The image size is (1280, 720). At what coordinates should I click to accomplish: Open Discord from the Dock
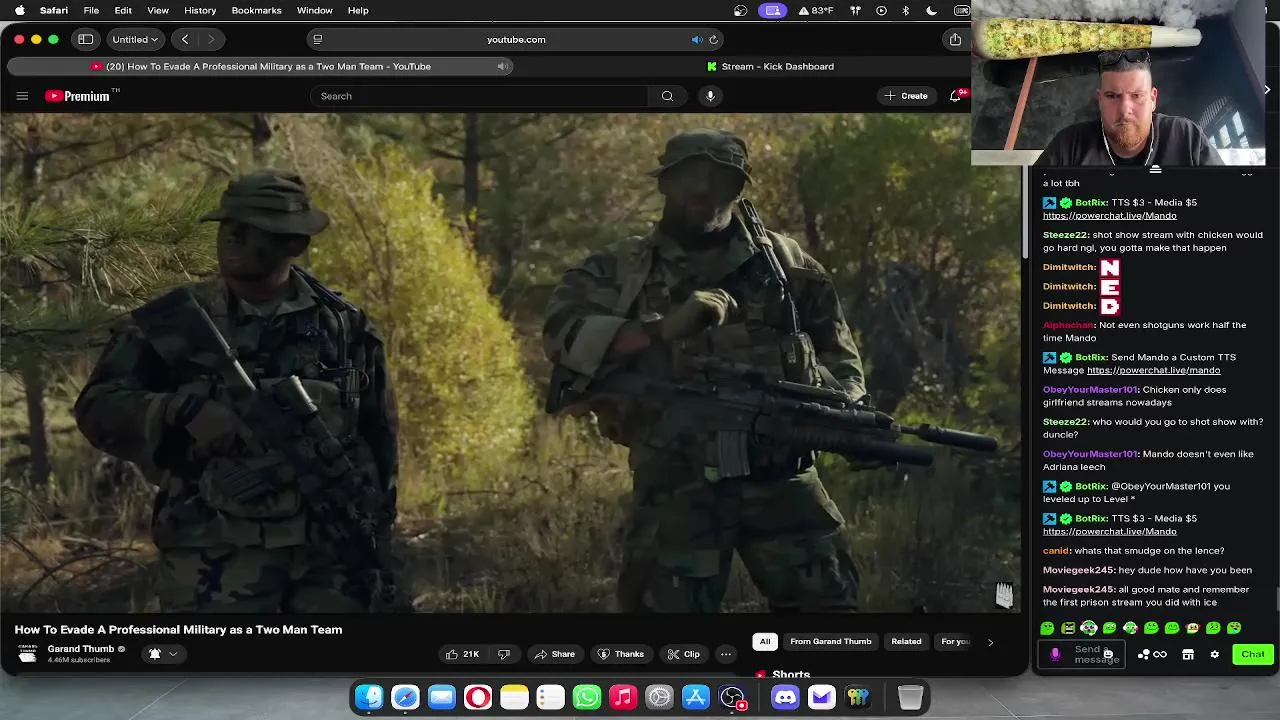[x=785, y=697]
